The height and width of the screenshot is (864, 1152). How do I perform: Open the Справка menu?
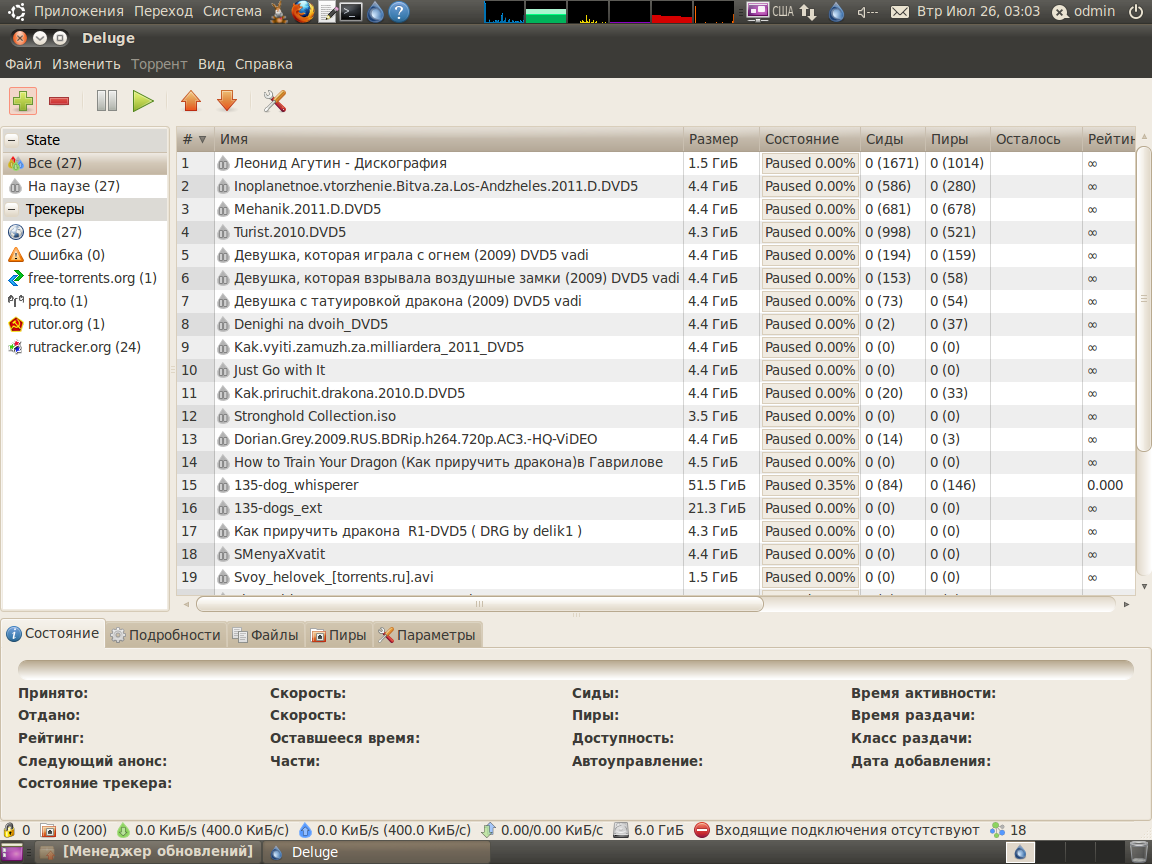(x=264, y=64)
